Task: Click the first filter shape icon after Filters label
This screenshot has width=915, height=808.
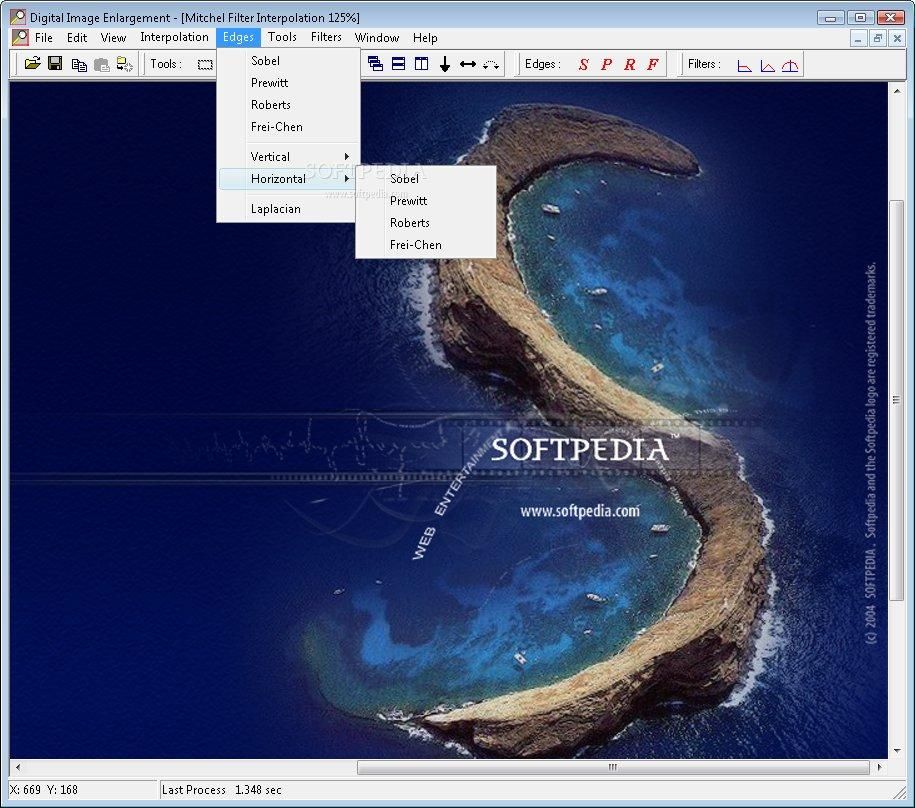Action: coord(743,64)
